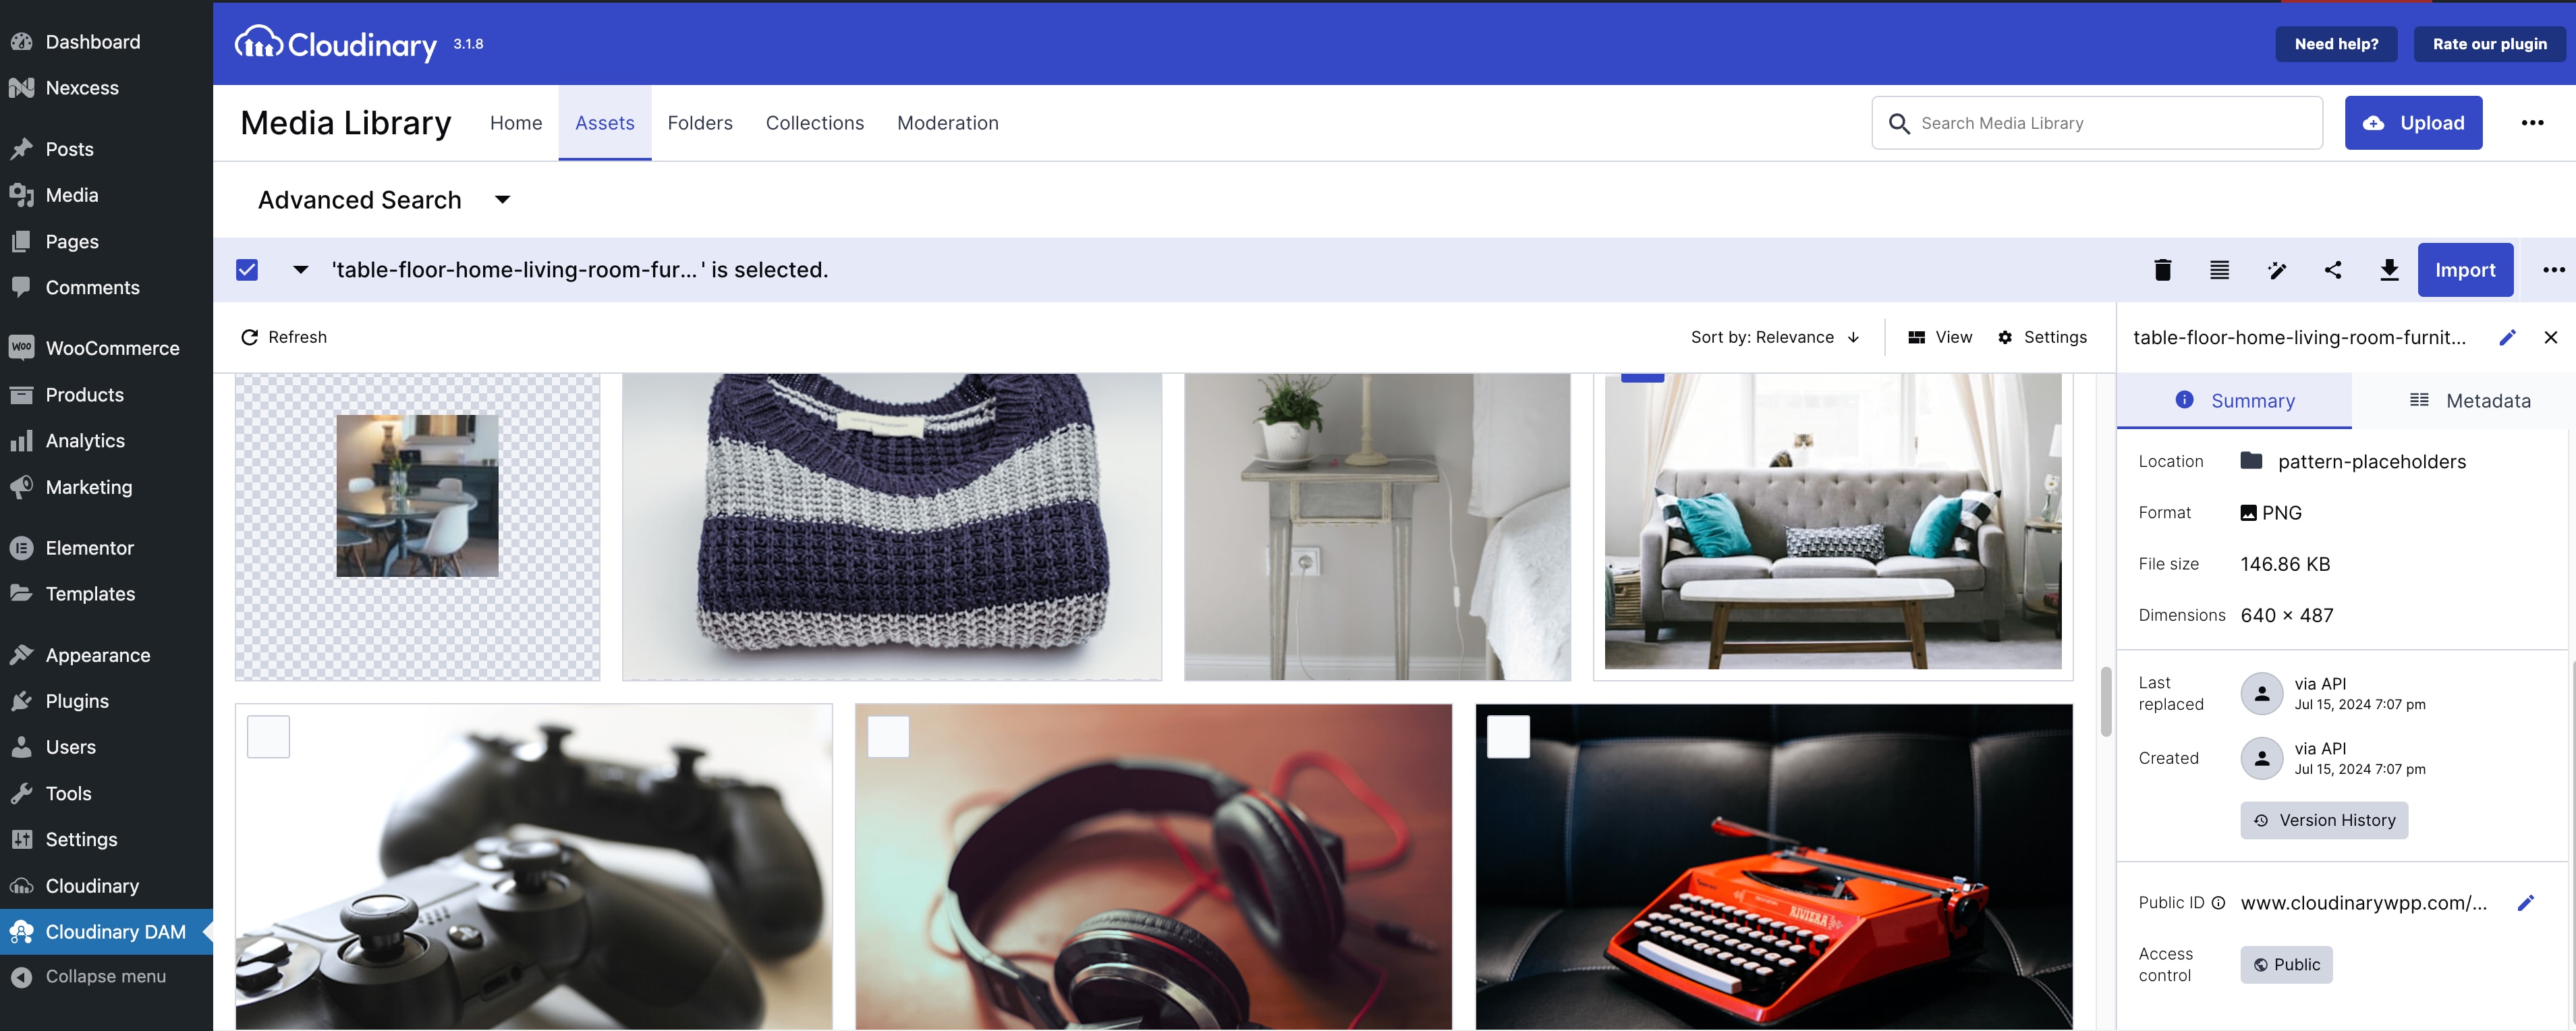Open Nexcess in WordPress sidebar
Image resolution: width=2576 pixels, height=1031 pixels.
[106, 88]
